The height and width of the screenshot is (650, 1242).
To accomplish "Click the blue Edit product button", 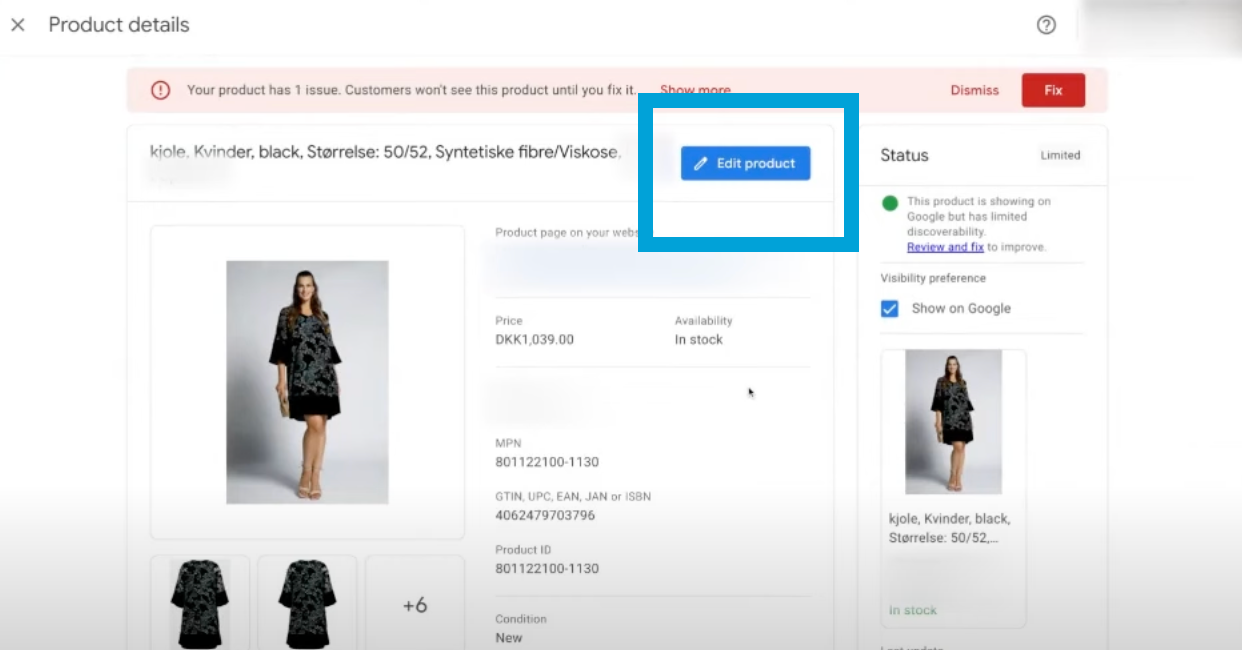I will click(x=746, y=163).
